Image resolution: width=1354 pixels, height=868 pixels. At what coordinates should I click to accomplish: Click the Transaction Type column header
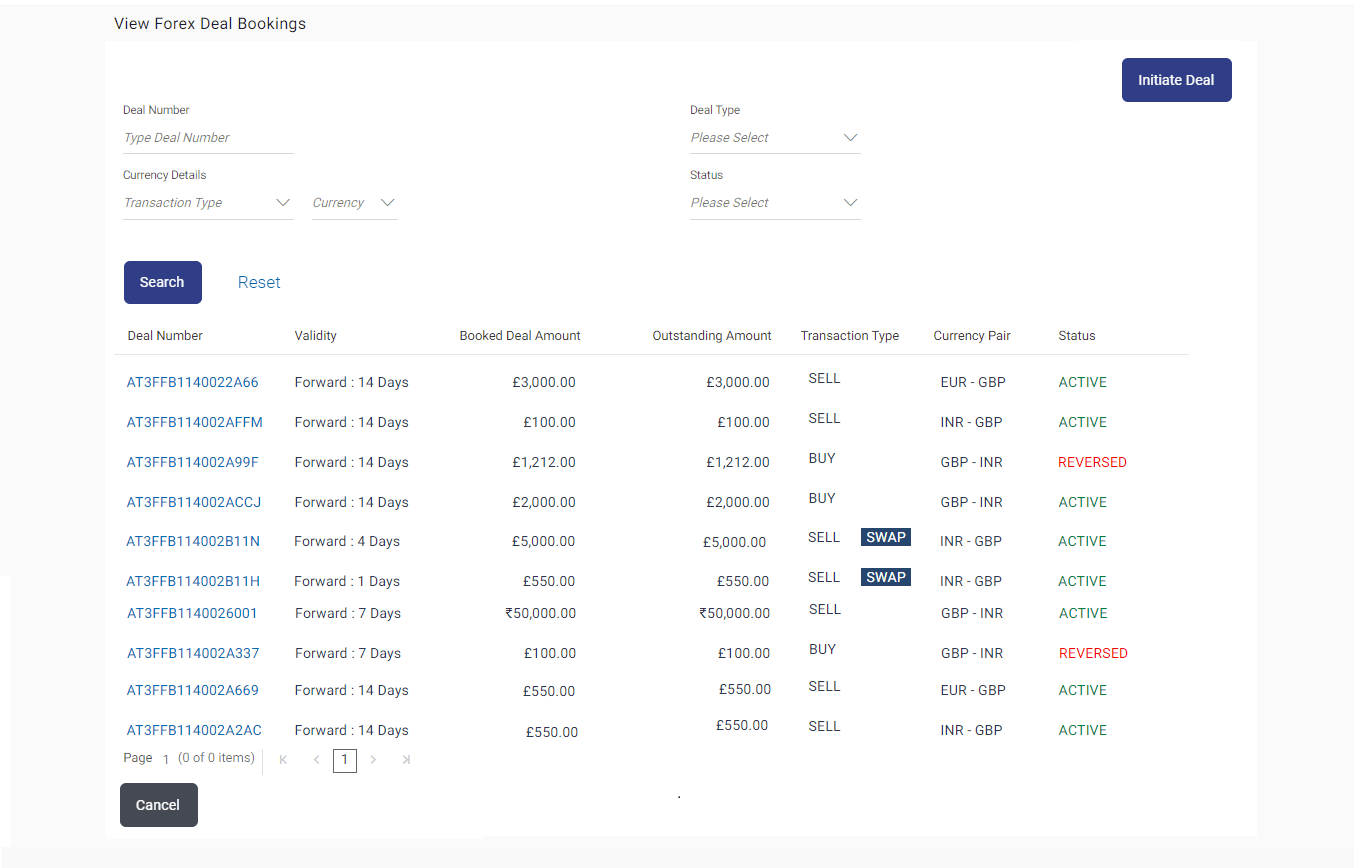click(850, 336)
